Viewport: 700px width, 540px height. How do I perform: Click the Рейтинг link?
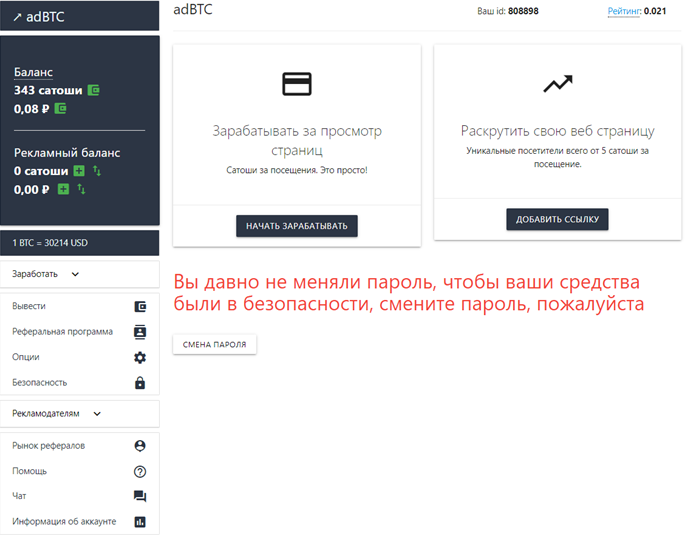[x=623, y=11]
